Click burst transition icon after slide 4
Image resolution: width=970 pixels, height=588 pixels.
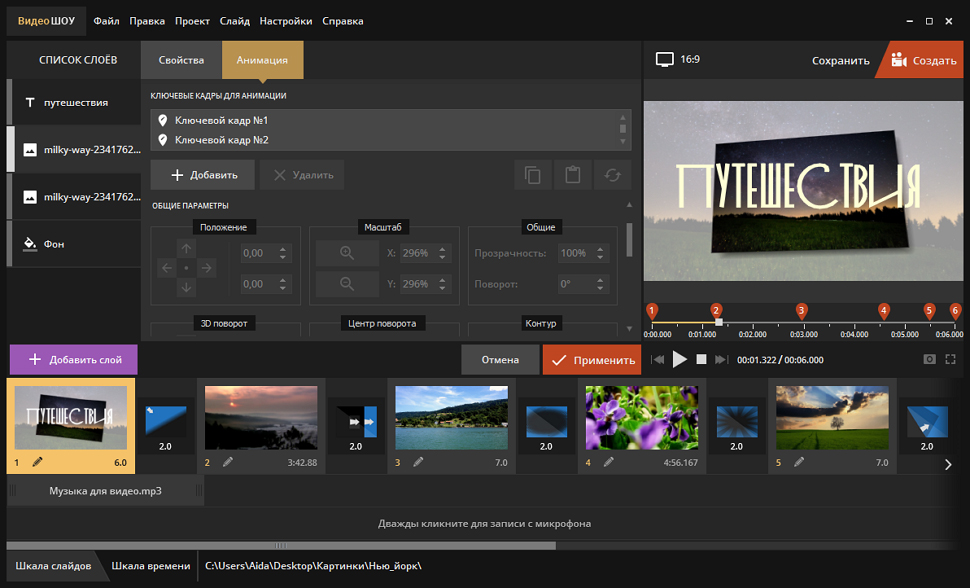pos(737,422)
